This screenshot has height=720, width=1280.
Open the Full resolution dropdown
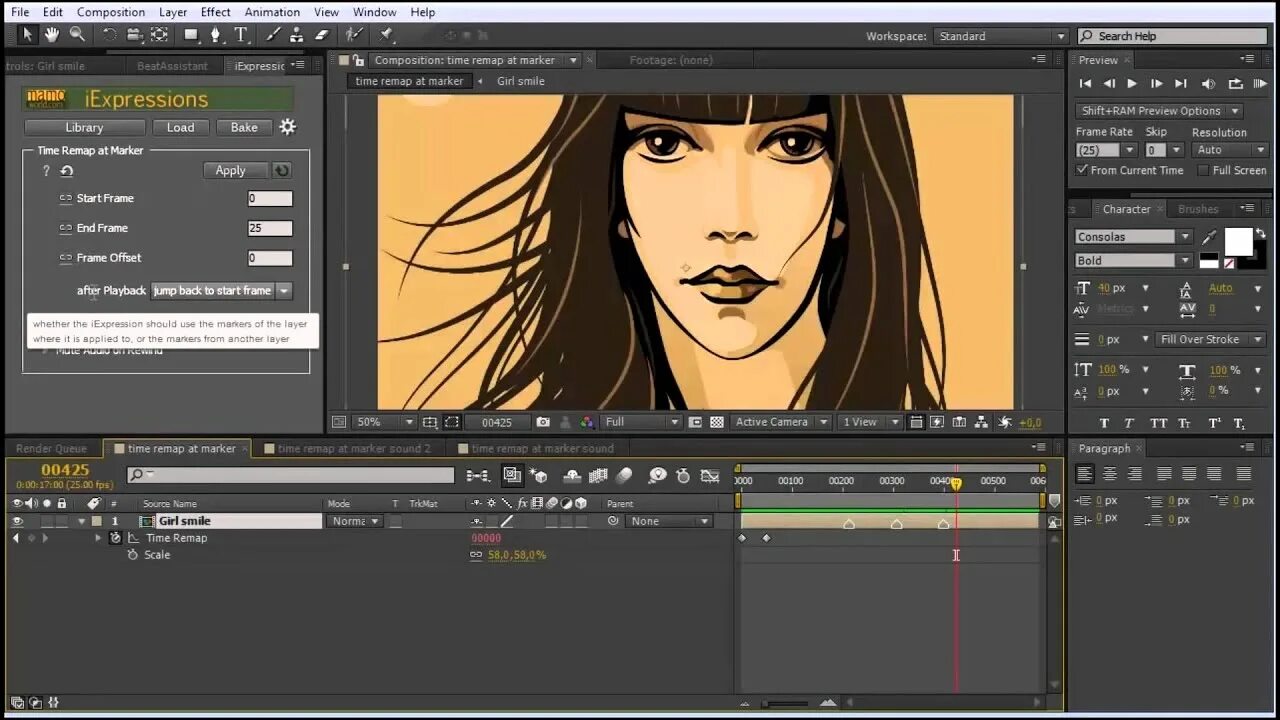[642, 422]
